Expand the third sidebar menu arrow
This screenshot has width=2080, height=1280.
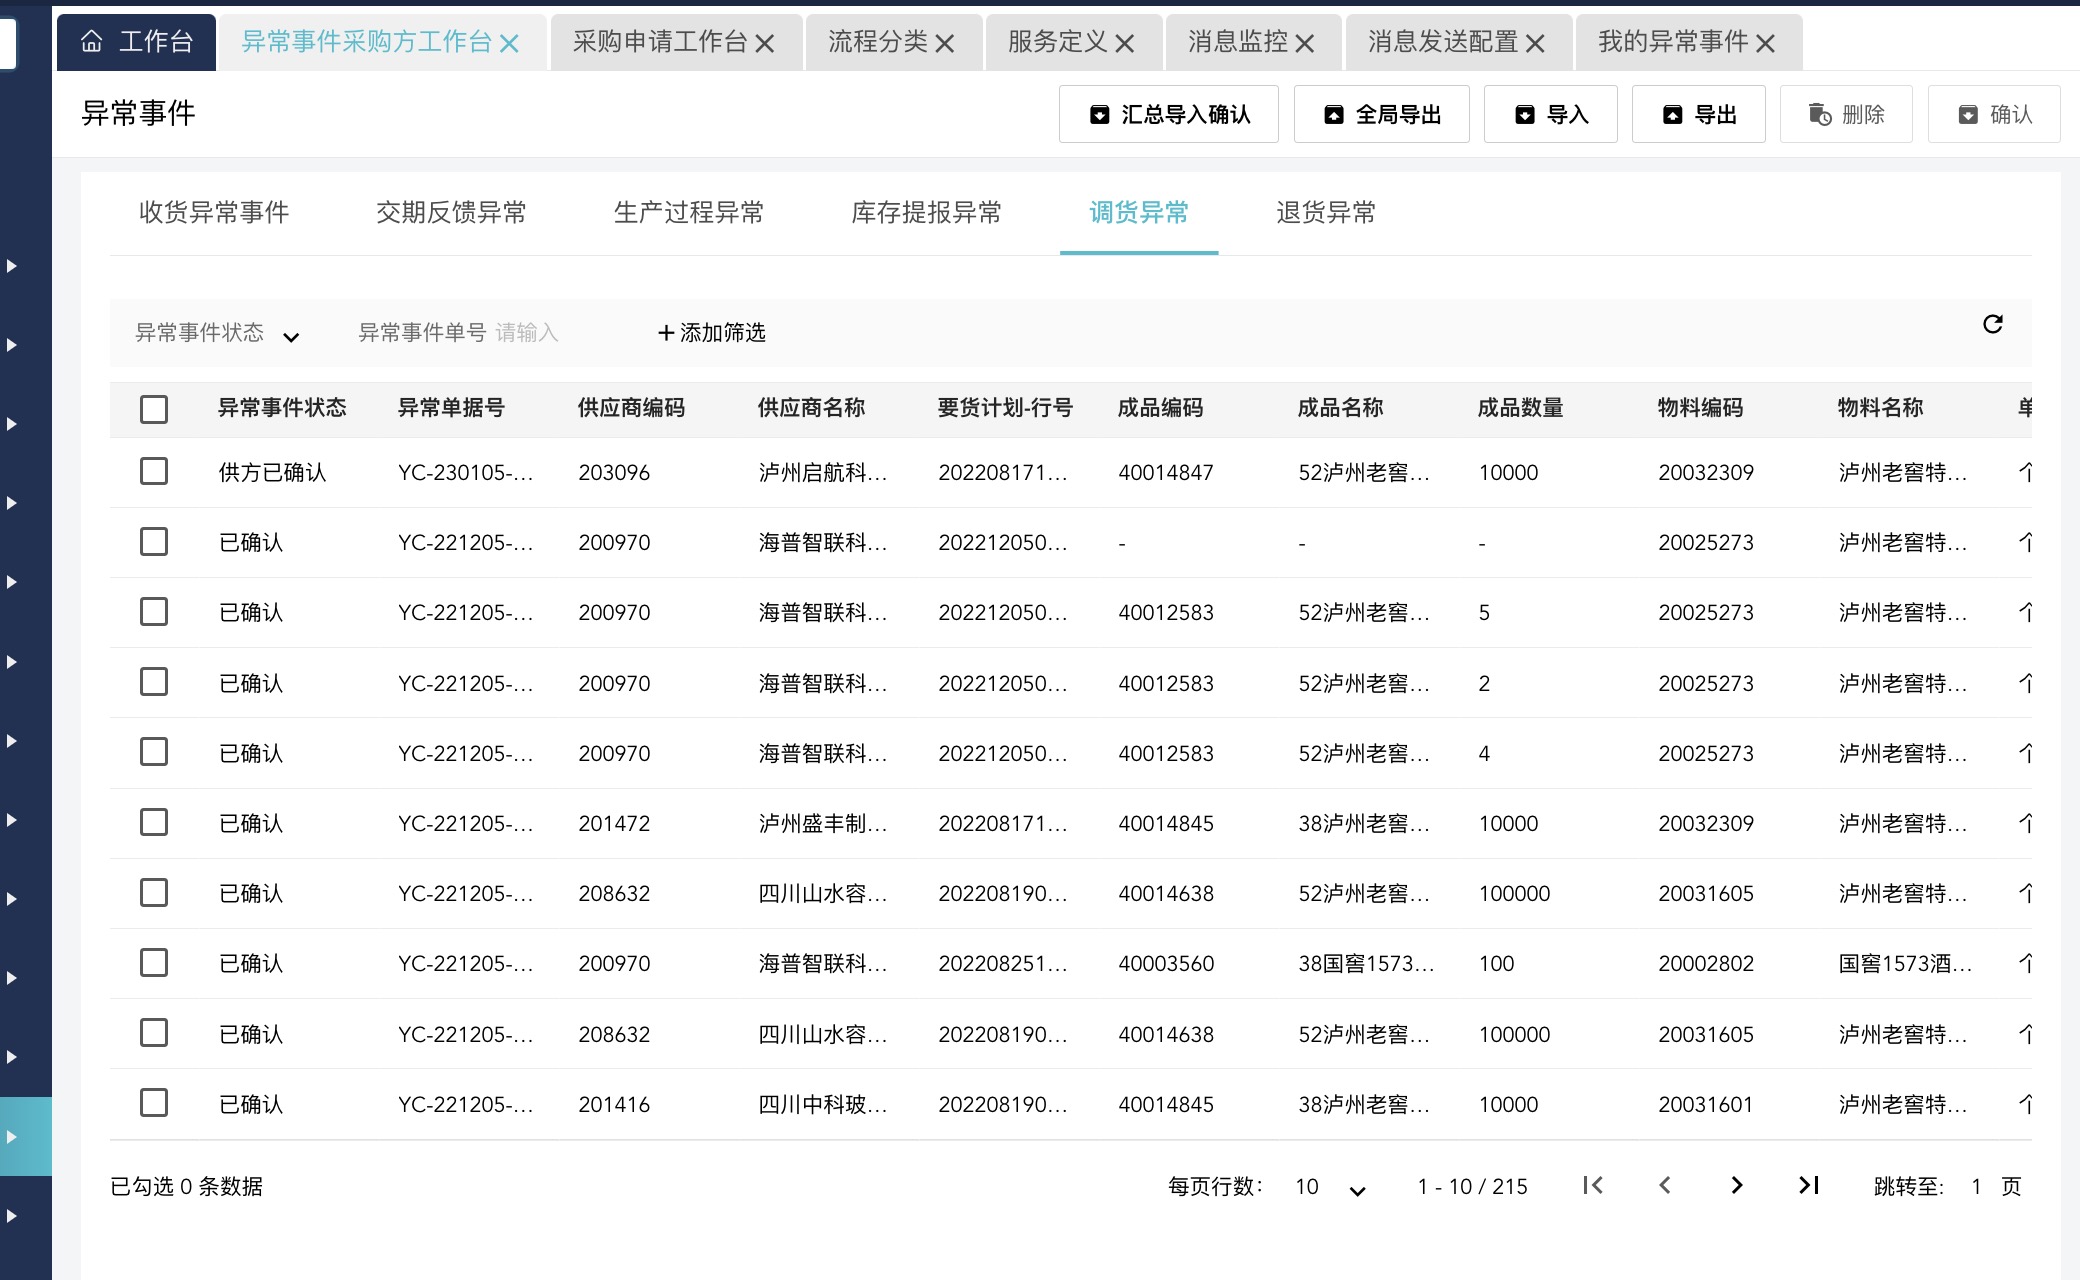click(x=12, y=424)
